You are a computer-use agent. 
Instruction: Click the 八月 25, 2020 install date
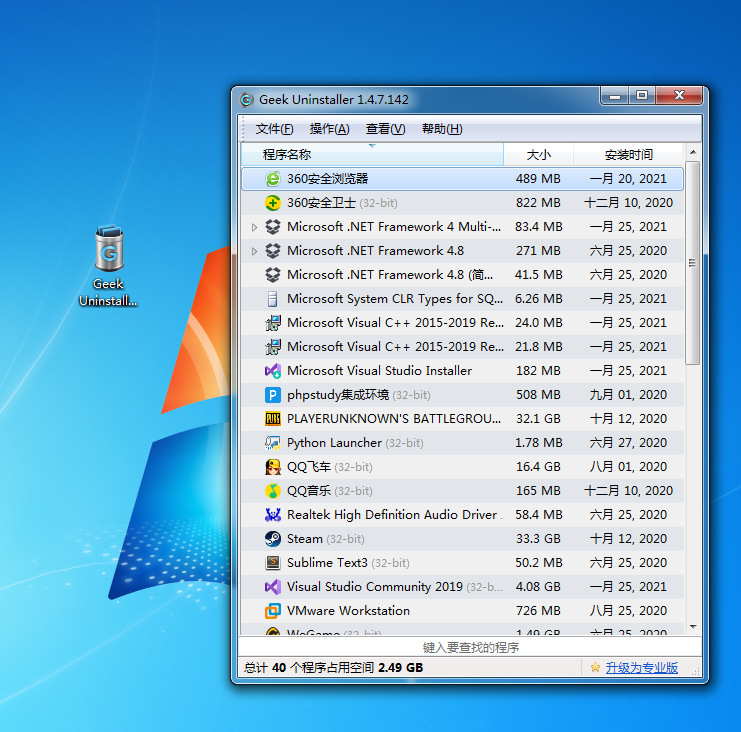628,611
